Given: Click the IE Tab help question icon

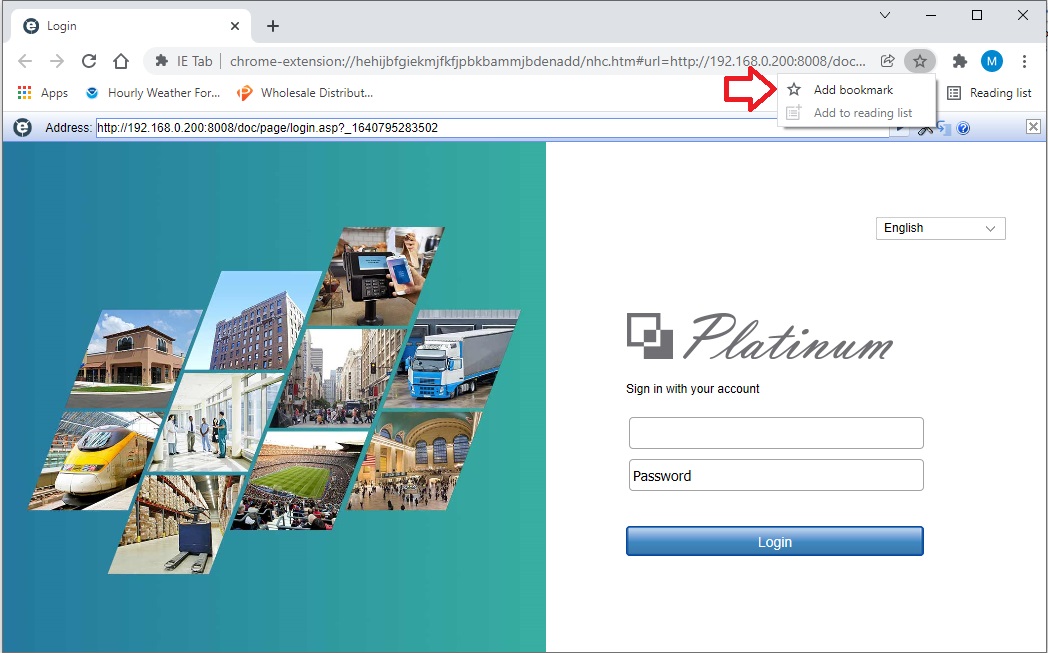Looking at the screenshot, I should [x=963, y=128].
